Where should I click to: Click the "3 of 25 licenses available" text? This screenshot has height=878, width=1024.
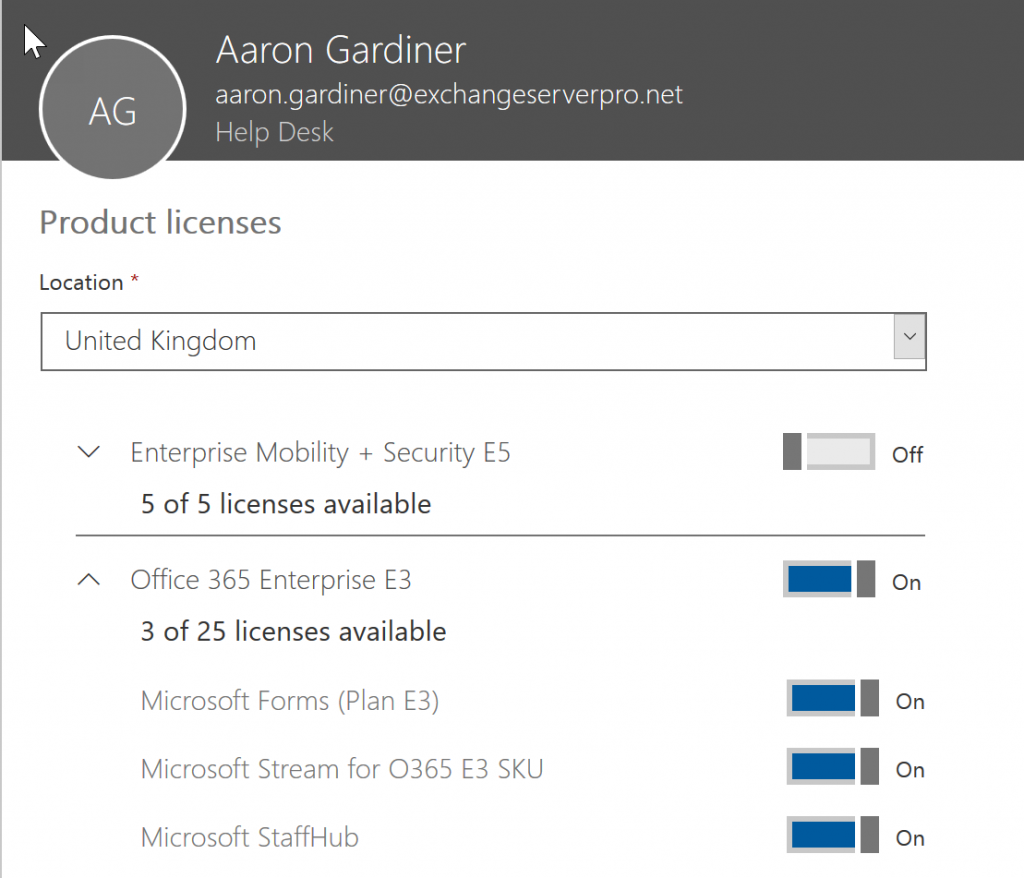tap(293, 632)
